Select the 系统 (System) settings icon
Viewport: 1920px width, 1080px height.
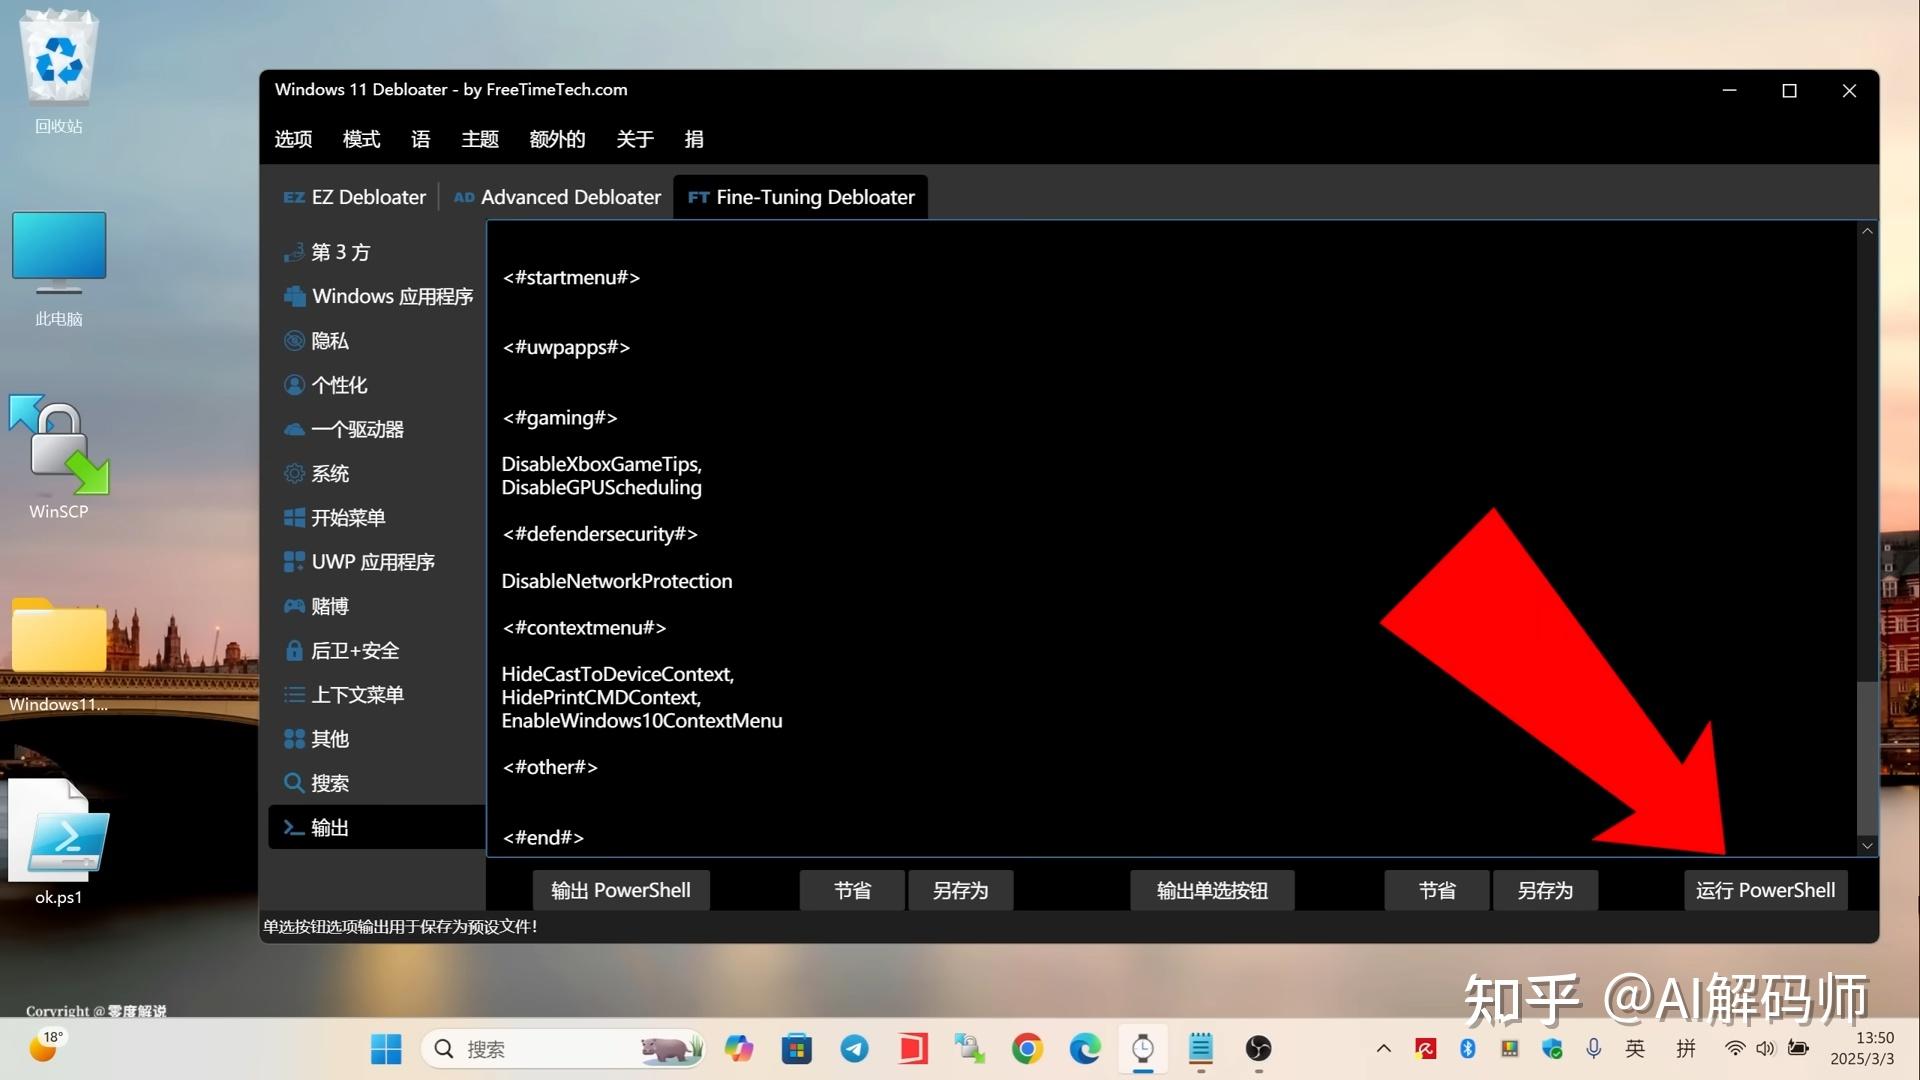[295, 473]
